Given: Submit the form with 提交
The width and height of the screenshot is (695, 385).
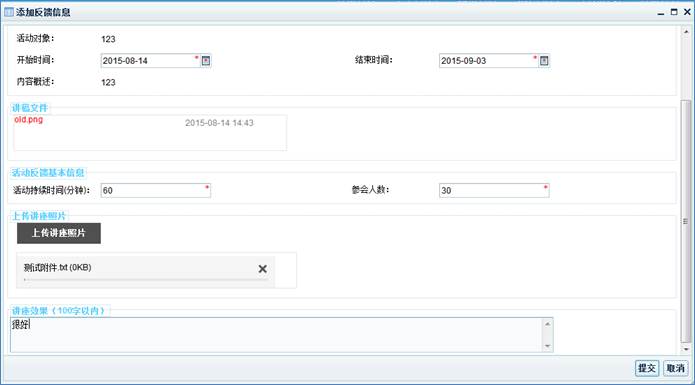Looking at the screenshot, I should pyautogui.click(x=647, y=368).
